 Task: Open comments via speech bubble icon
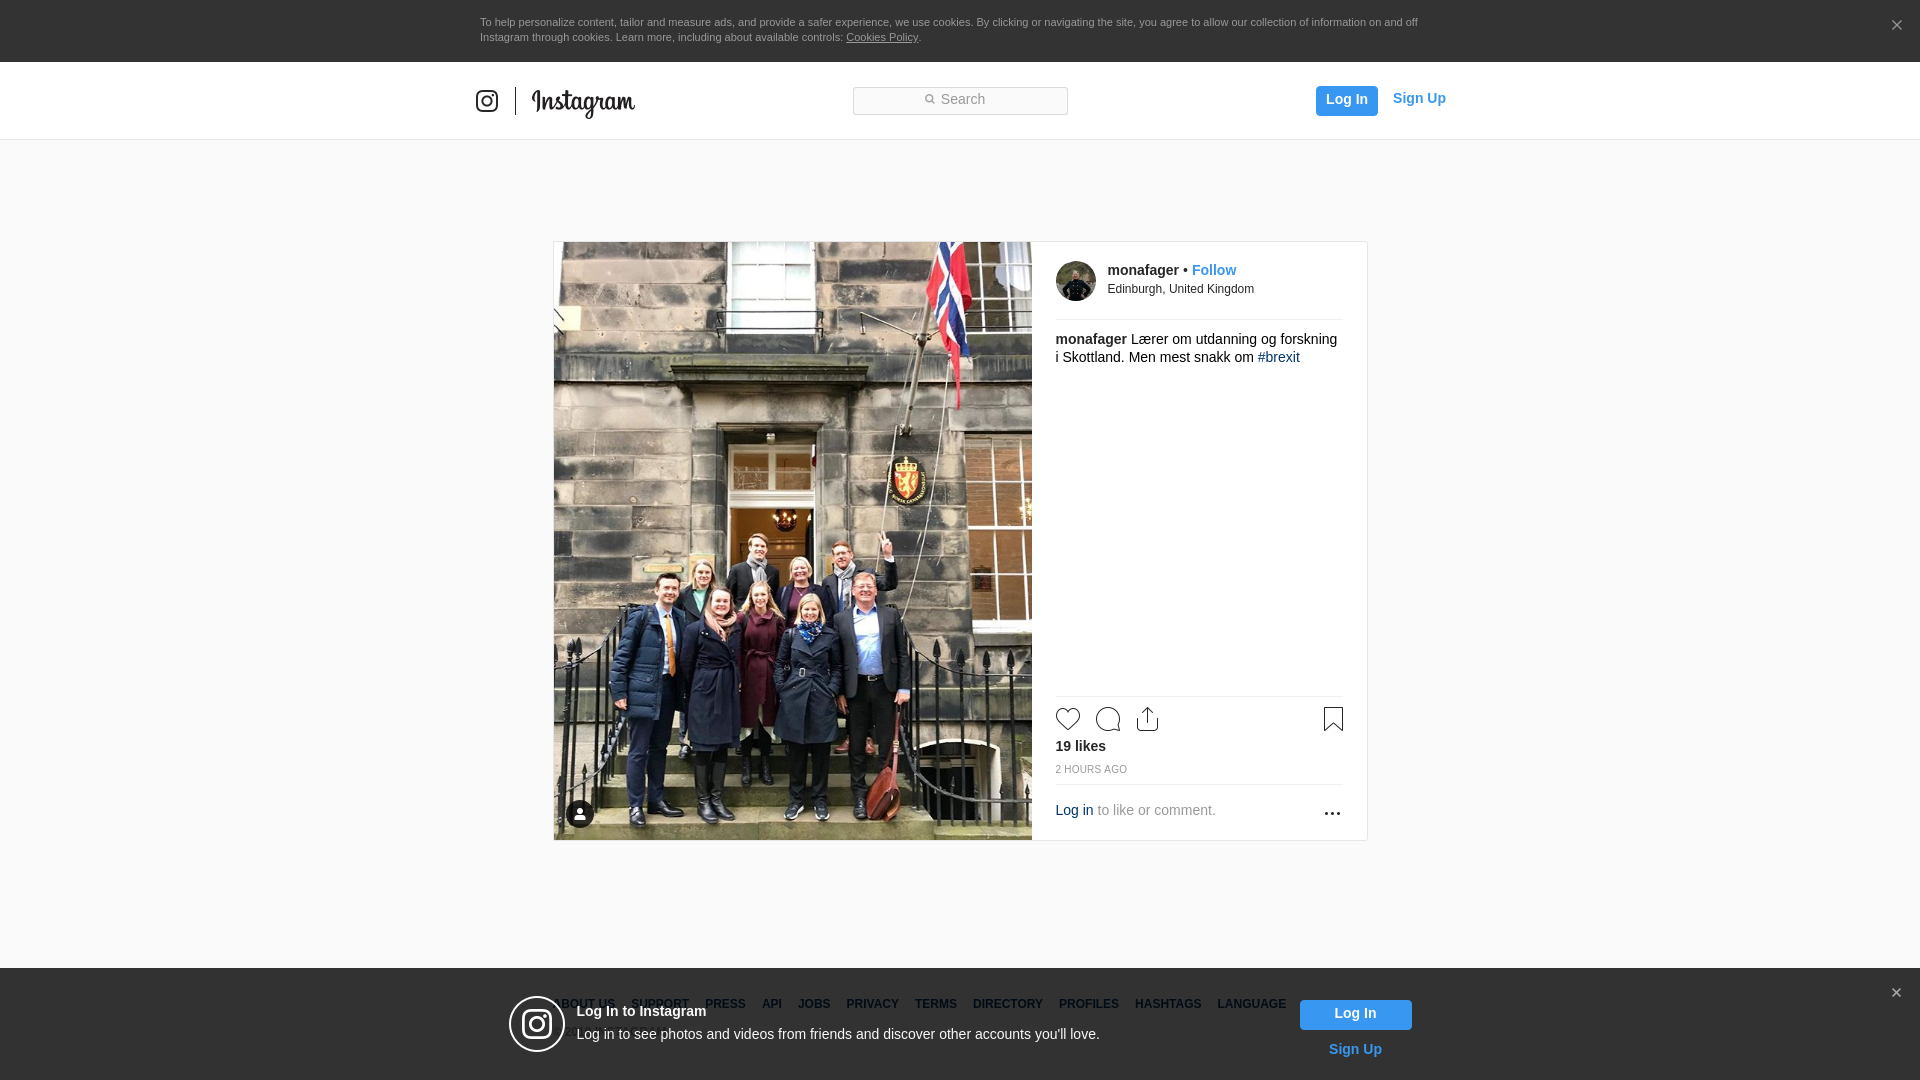point(1108,719)
